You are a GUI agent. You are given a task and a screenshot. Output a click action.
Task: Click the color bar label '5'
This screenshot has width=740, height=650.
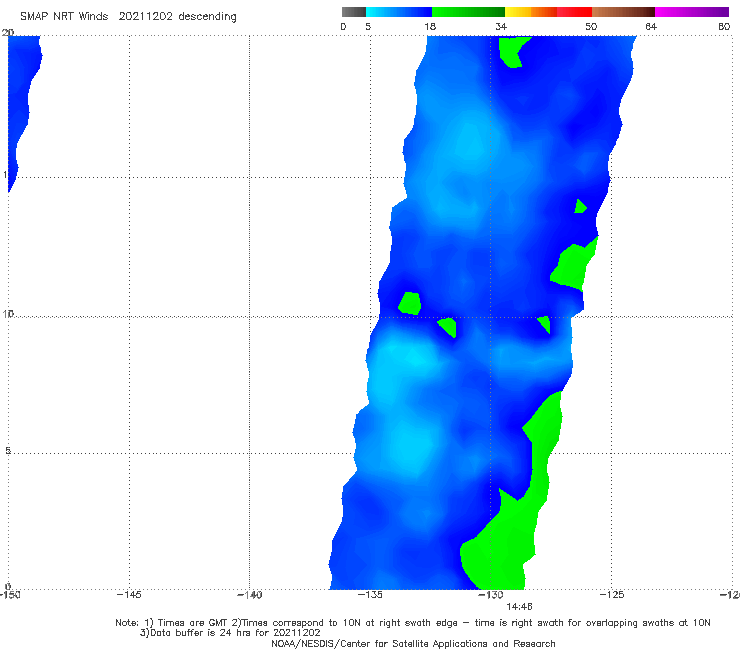point(368,27)
